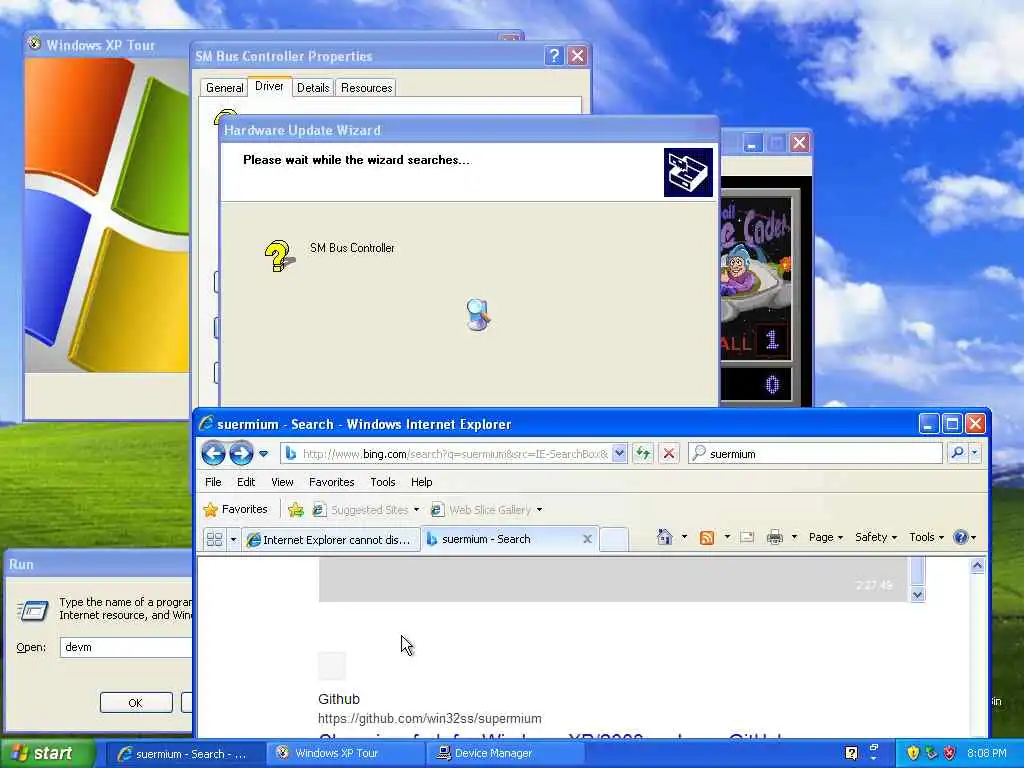
Task: Select the Details tab in SM Bus Properties
Action: coord(313,88)
